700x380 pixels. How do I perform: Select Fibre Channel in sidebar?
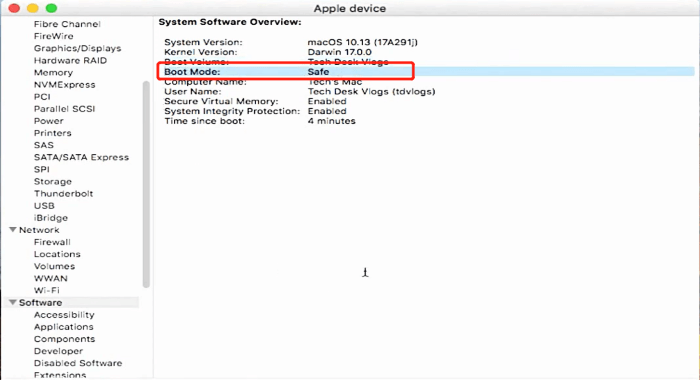click(67, 24)
